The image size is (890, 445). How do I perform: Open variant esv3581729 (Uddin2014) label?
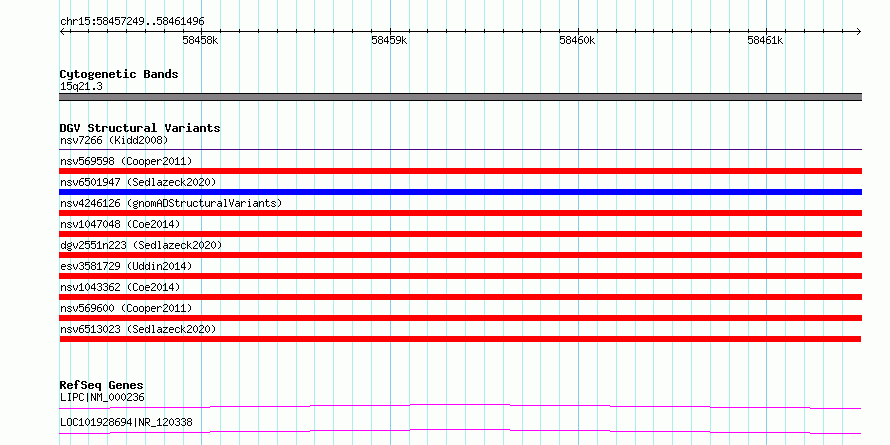[x=126, y=266]
